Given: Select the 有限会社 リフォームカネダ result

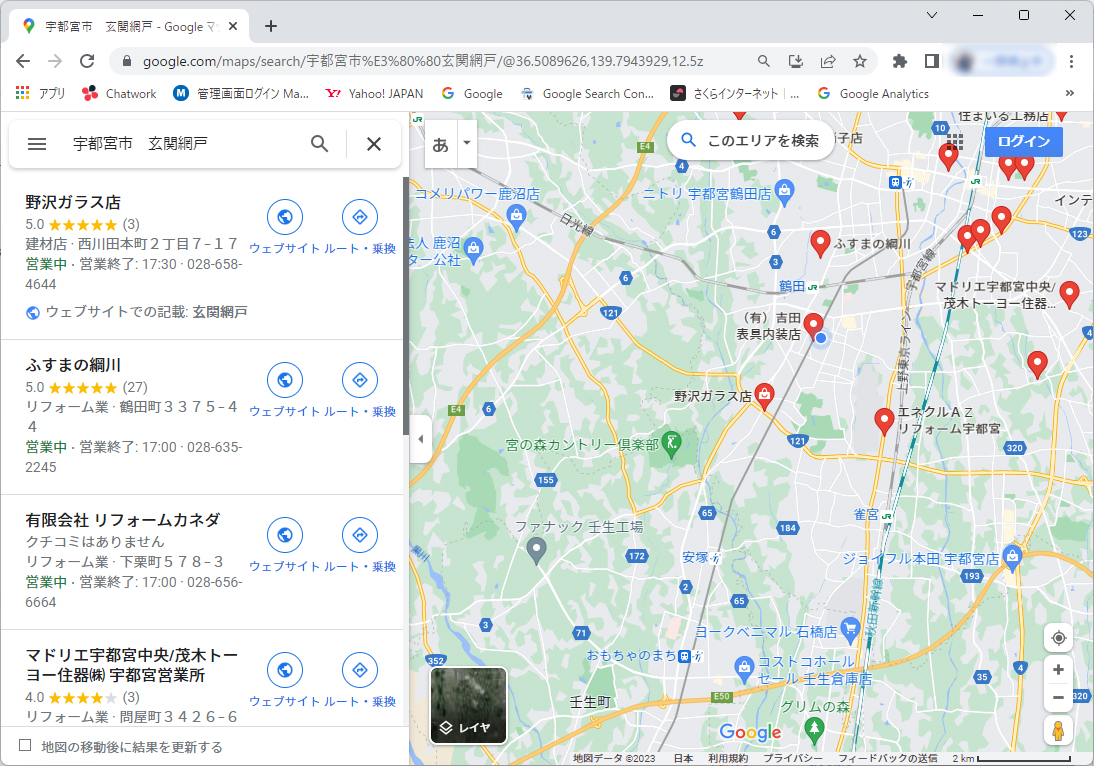Looking at the screenshot, I should tap(122, 520).
